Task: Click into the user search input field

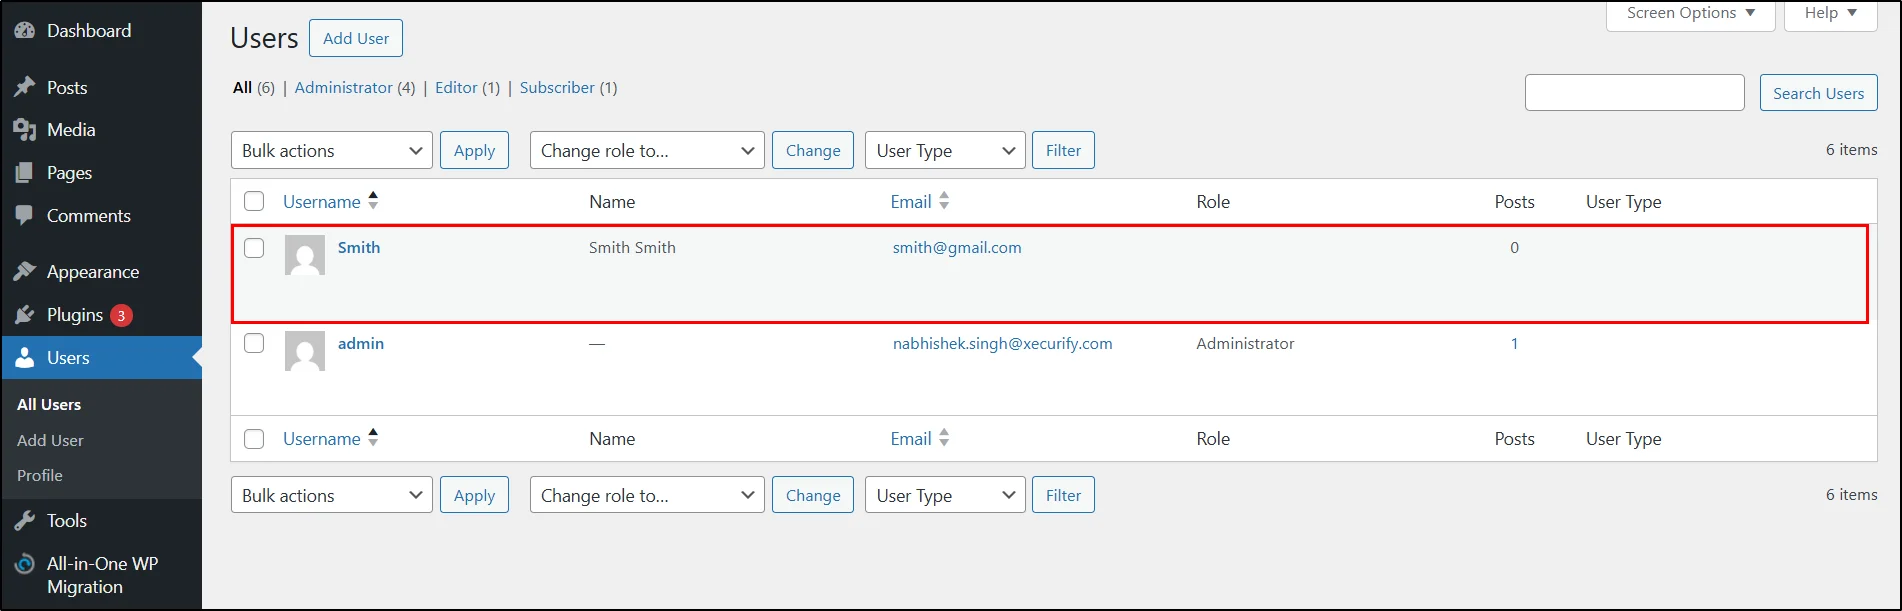Action: point(1635,93)
